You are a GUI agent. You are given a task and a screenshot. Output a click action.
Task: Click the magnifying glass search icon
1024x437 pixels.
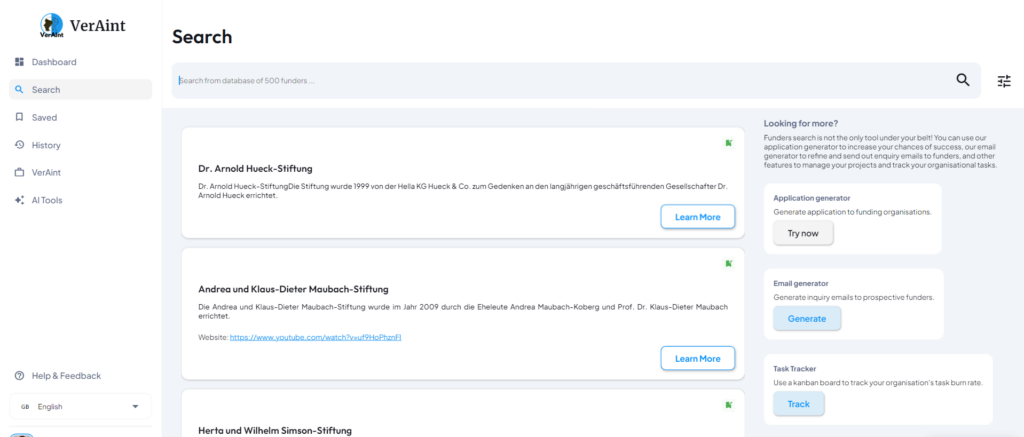[x=963, y=81]
